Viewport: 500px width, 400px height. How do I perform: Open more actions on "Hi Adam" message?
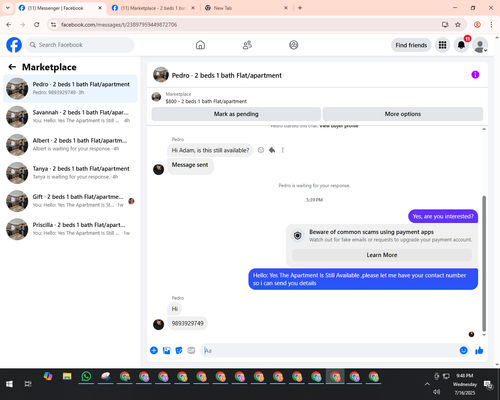click(x=283, y=150)
